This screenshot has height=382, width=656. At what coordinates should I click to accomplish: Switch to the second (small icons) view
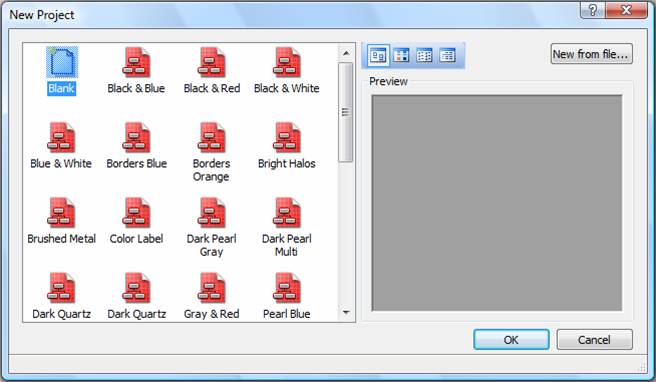tap(401, 55)
